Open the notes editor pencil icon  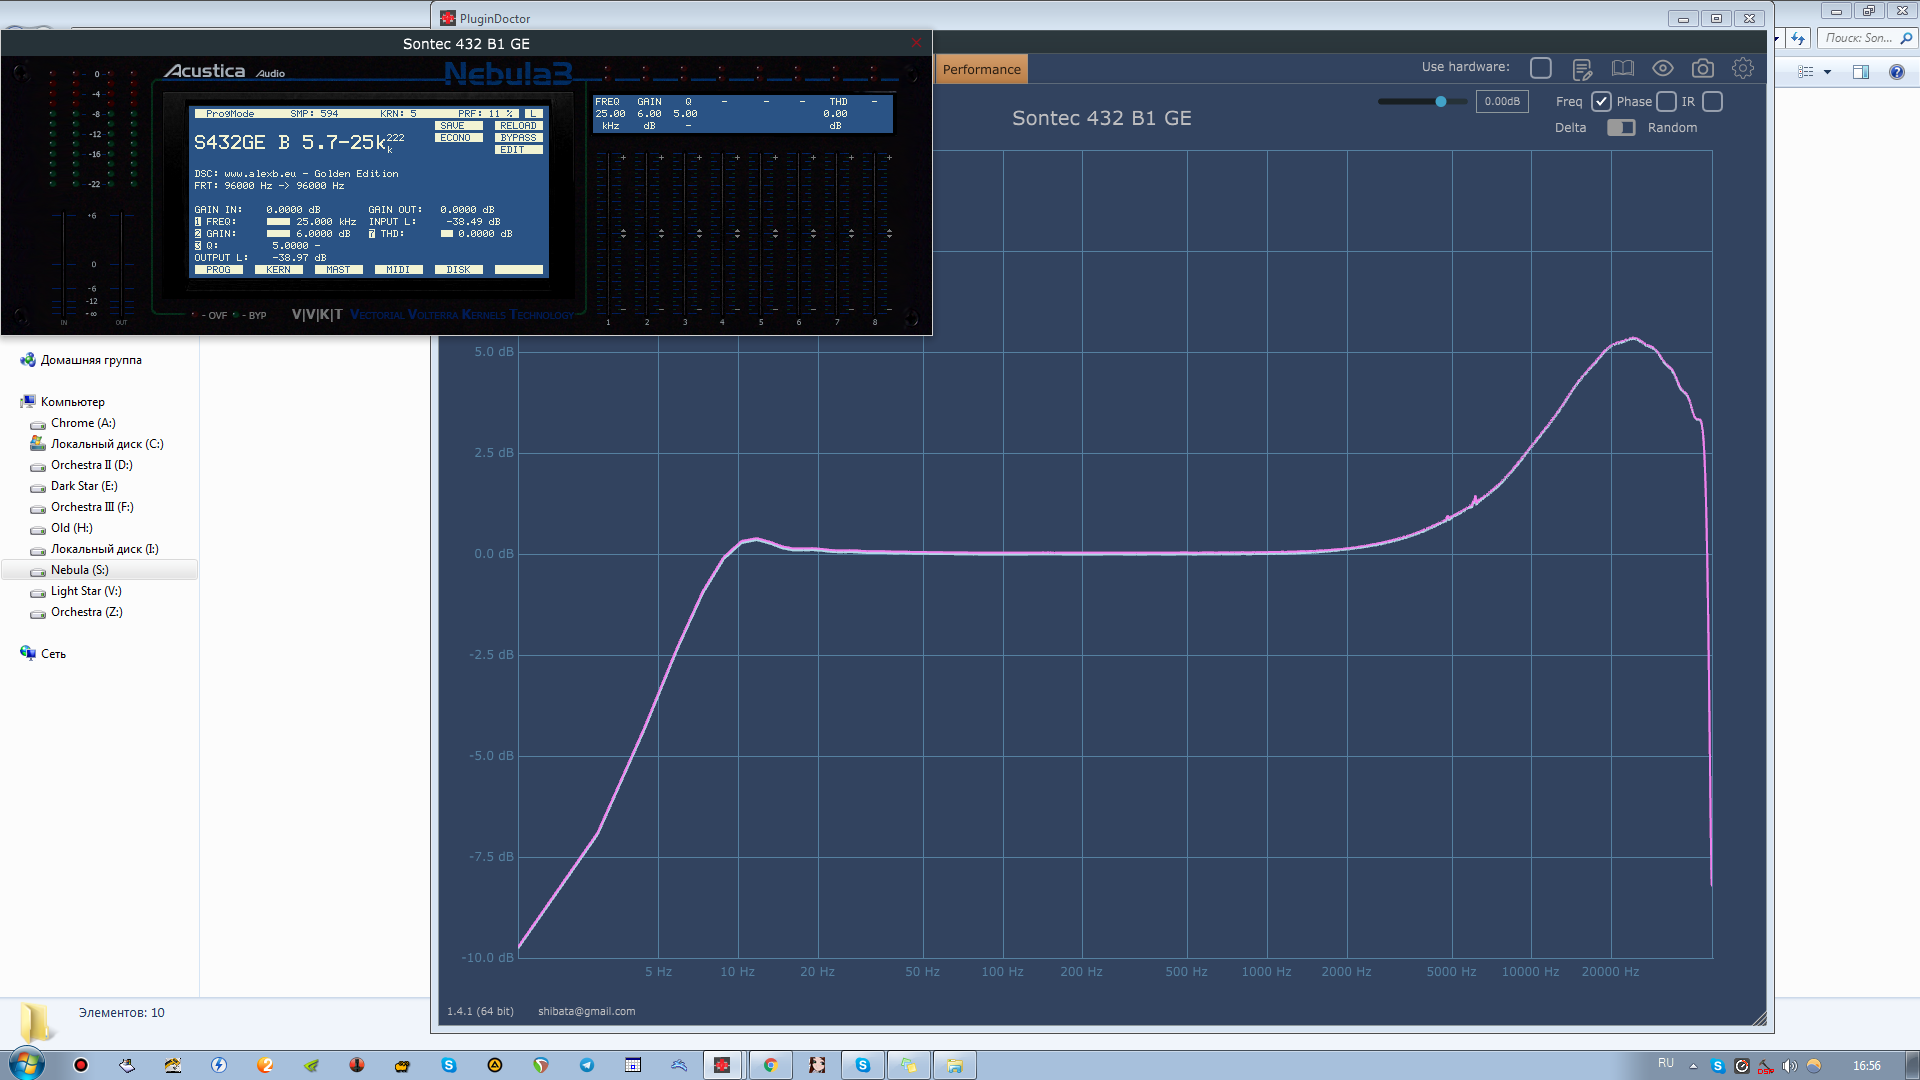tap(1582, 69)
